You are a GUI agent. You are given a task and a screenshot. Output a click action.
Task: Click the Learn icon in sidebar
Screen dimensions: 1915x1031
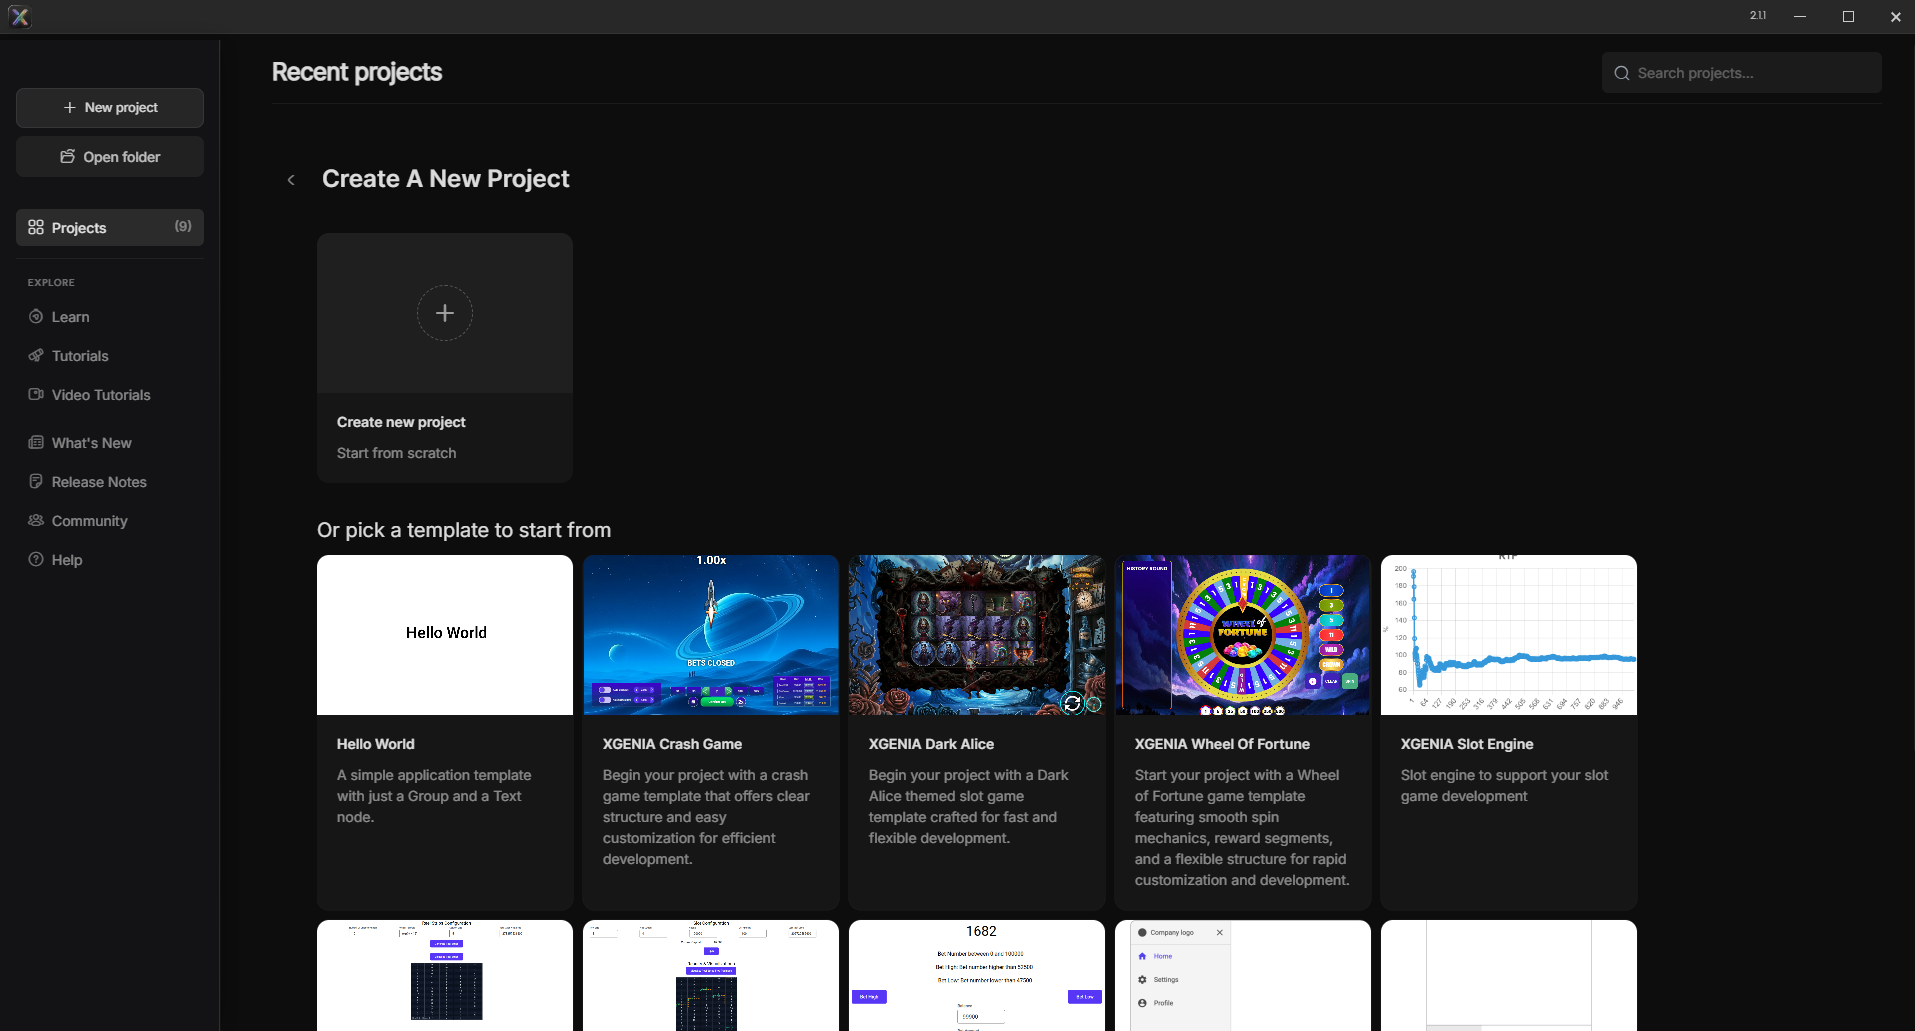pos(36,317)
